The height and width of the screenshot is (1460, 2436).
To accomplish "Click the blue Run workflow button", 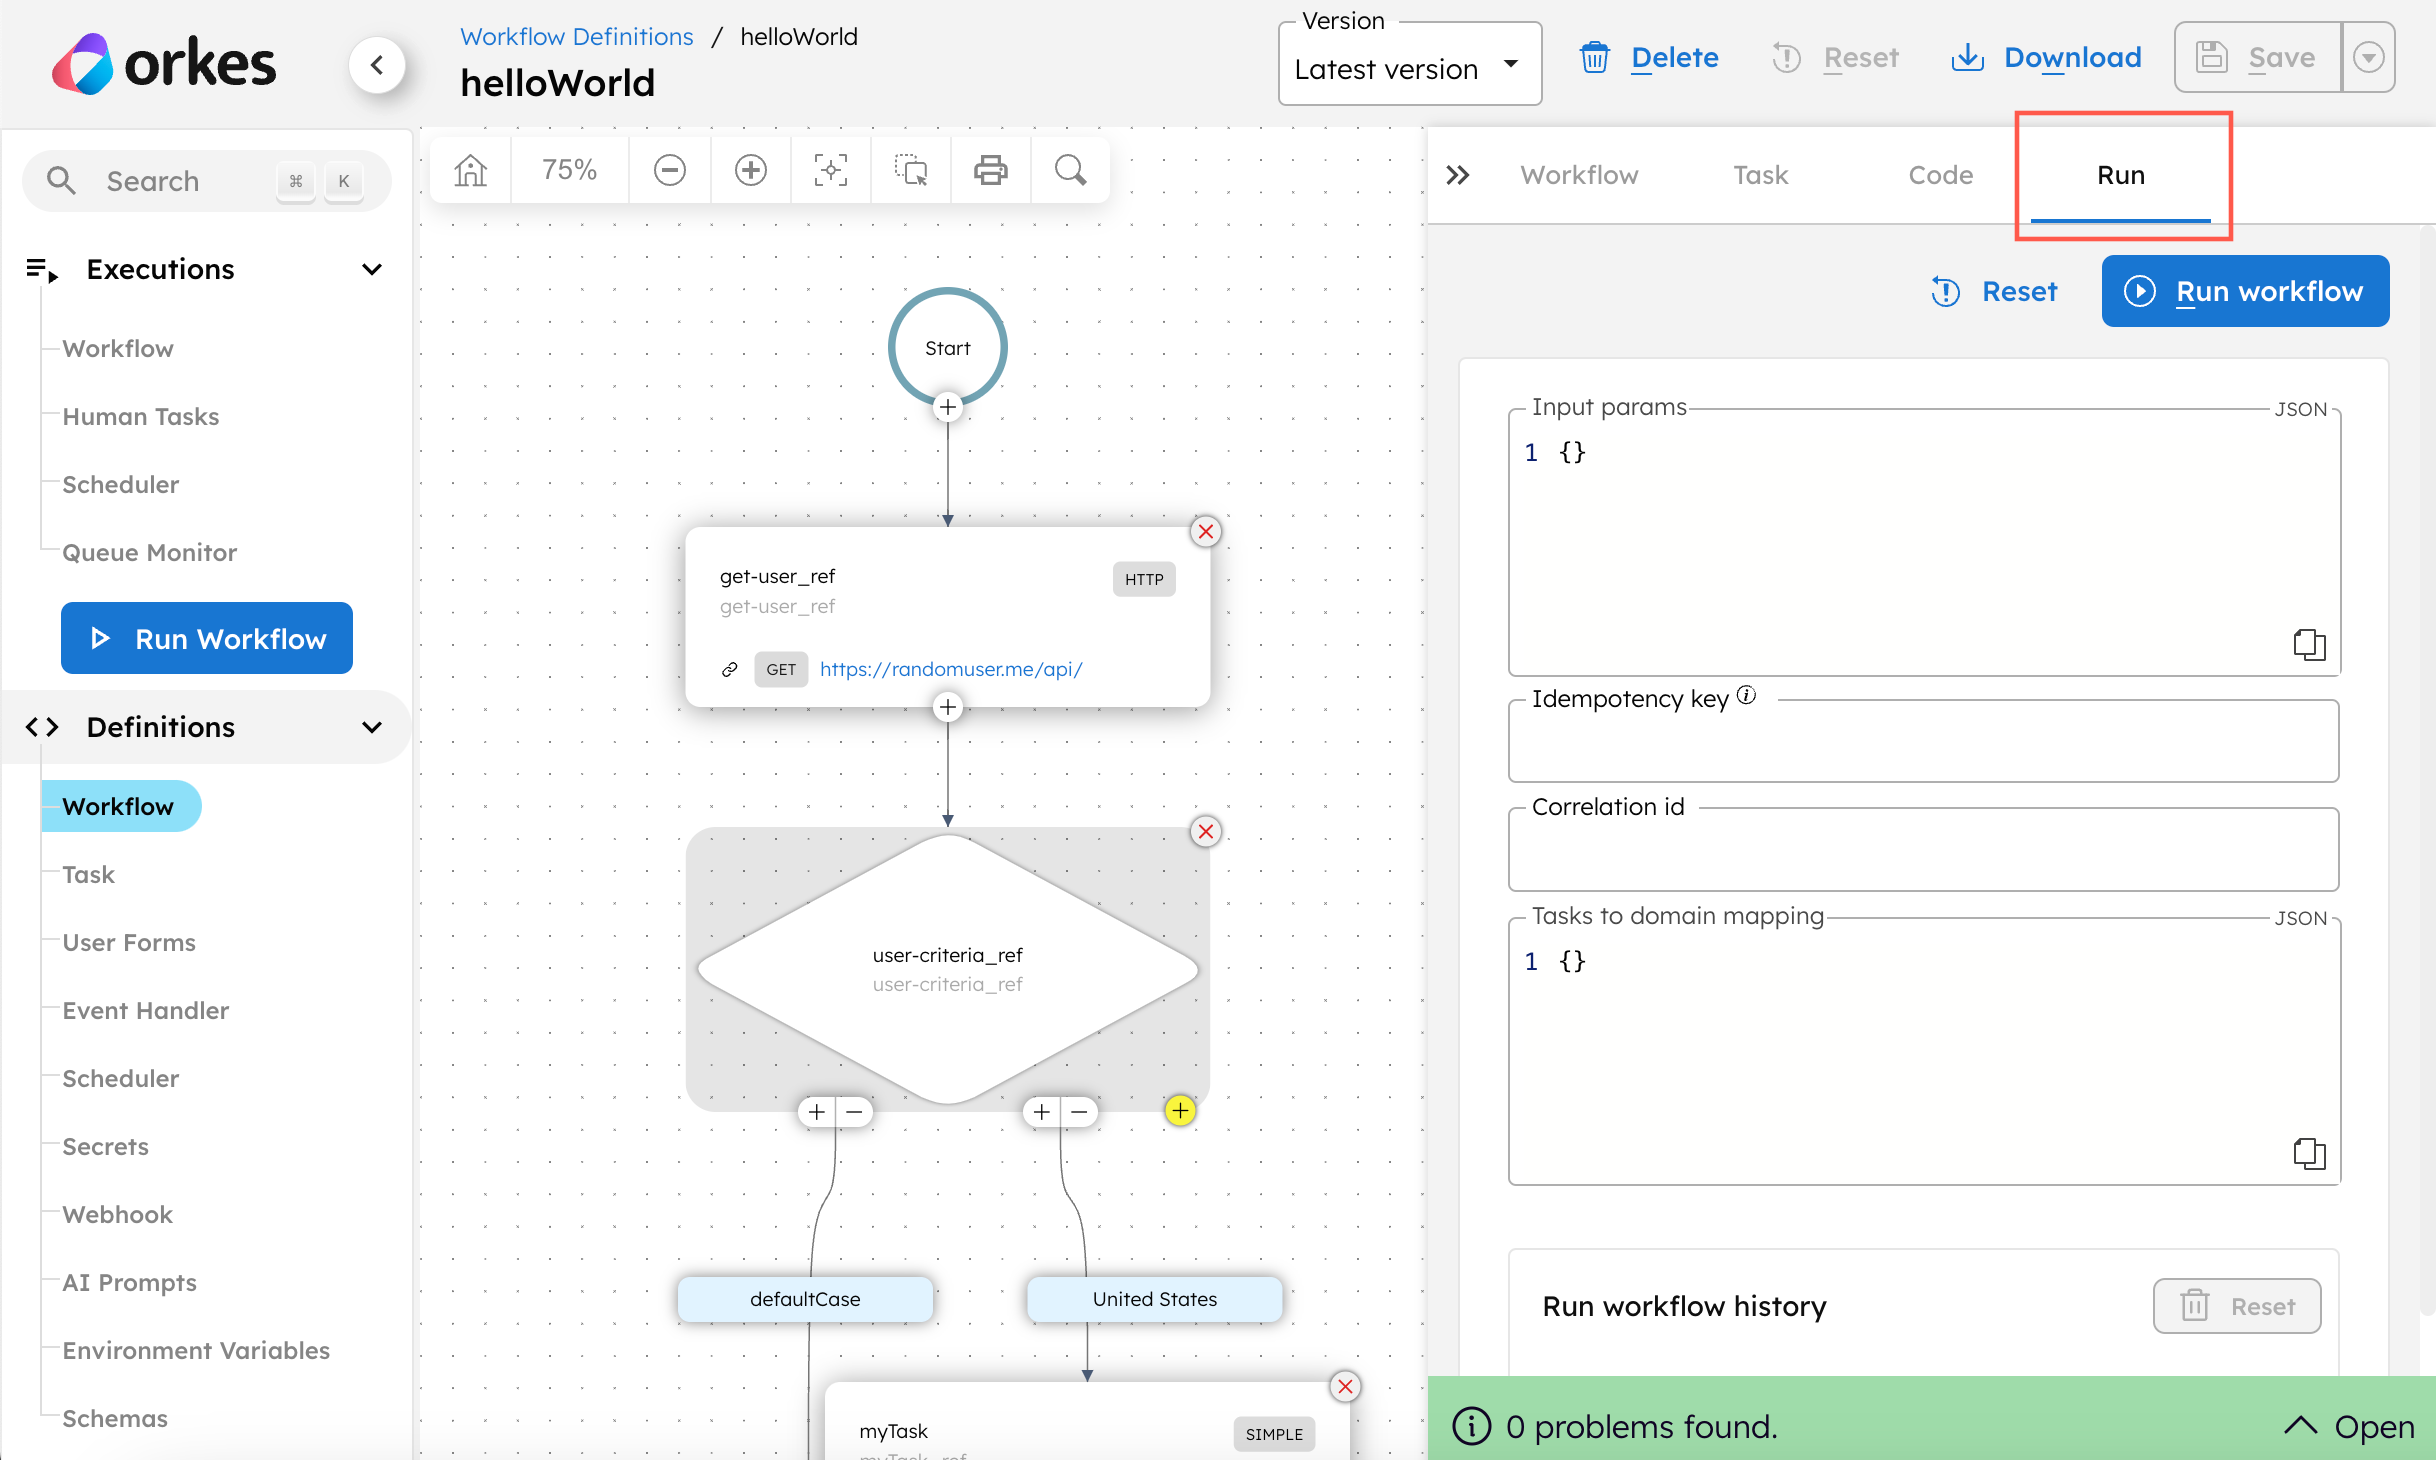I will click(x=2245, y=291).
